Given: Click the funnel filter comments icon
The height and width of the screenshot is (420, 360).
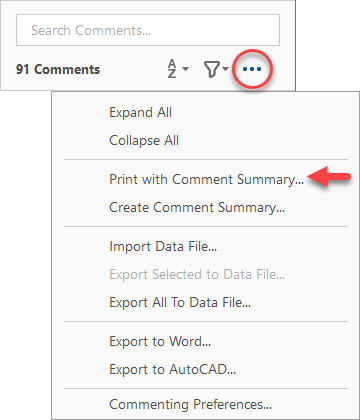Looking at the screenshot, I should pyautogui.click(x=212, y=69).
